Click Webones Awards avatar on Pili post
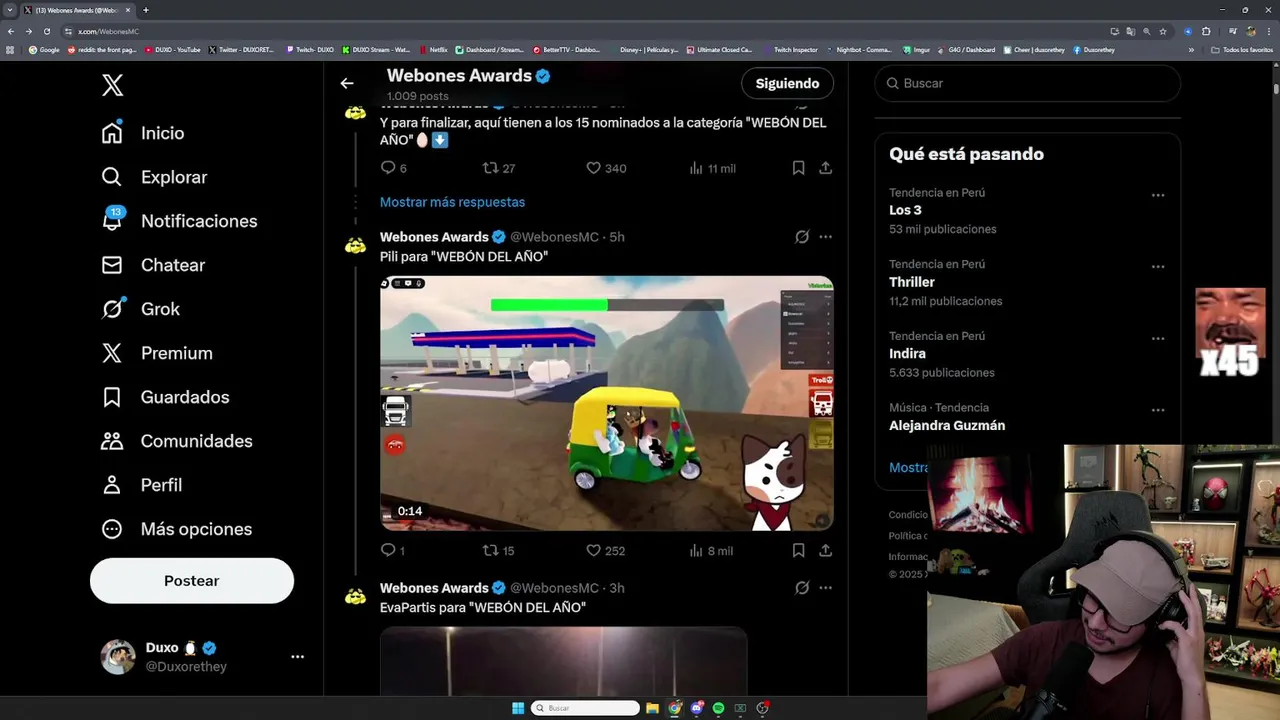1280x720 pixels. [355, 246]
